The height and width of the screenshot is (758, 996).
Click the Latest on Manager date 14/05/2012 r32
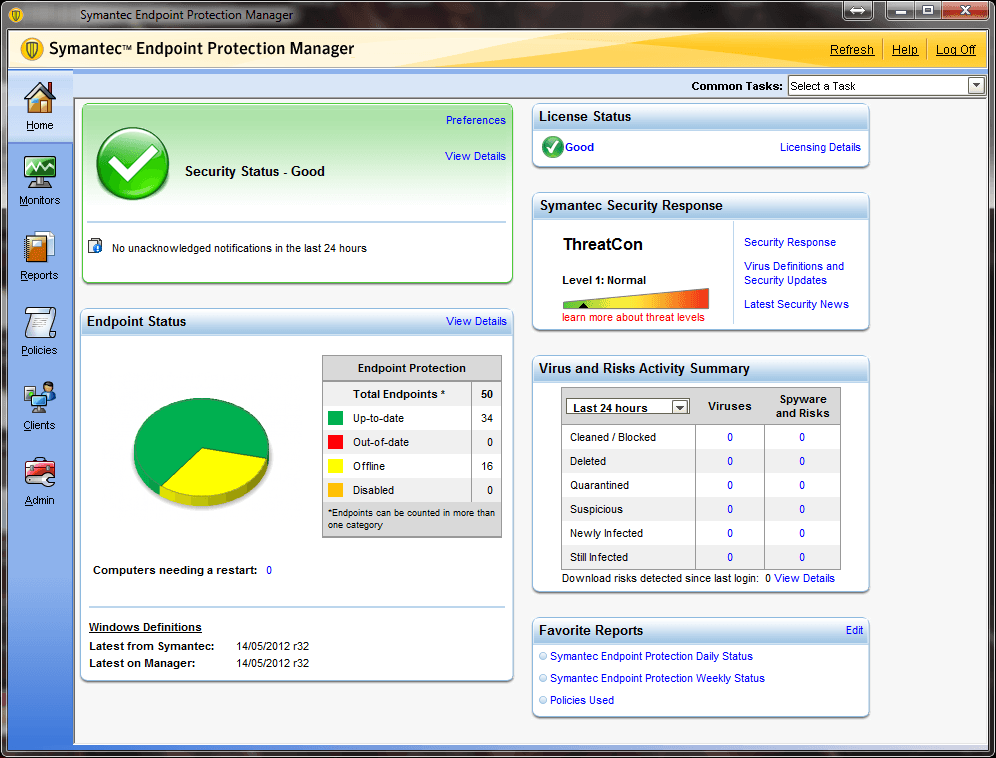[273, 663]
